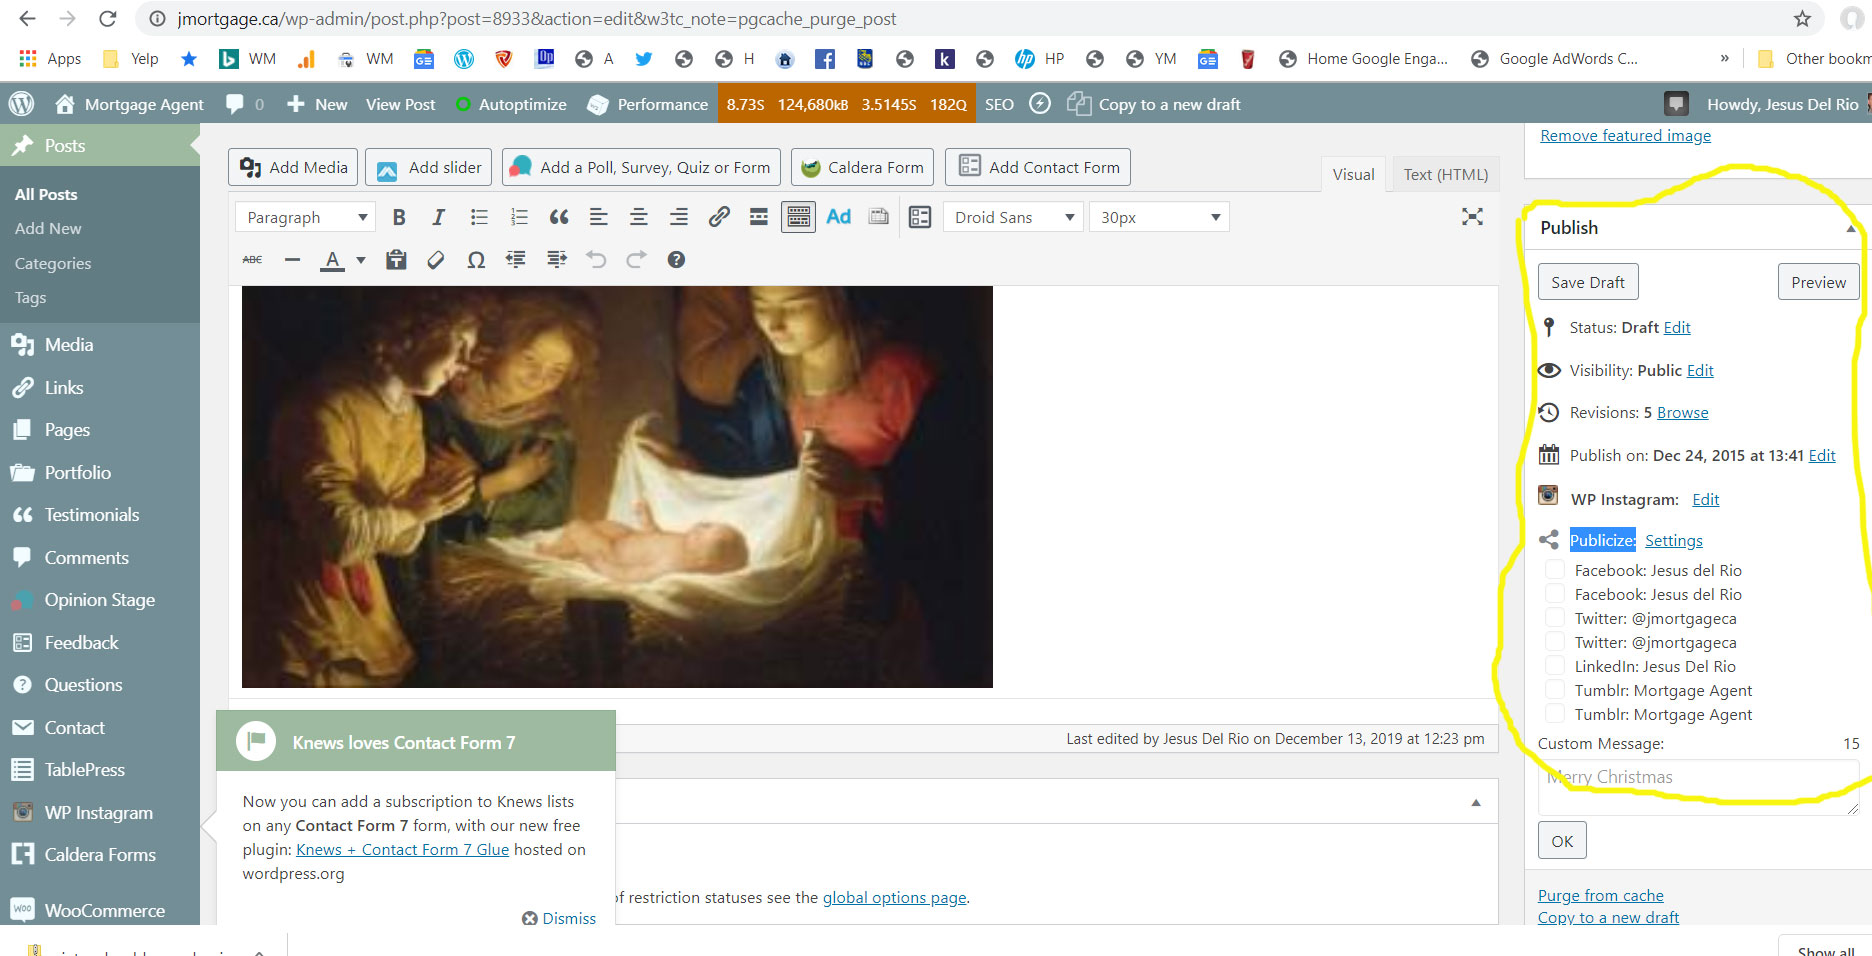Toggle distraction-free fullscreen mode
The width and height of the screenshot is (1872, 956).
(1472, 217)
